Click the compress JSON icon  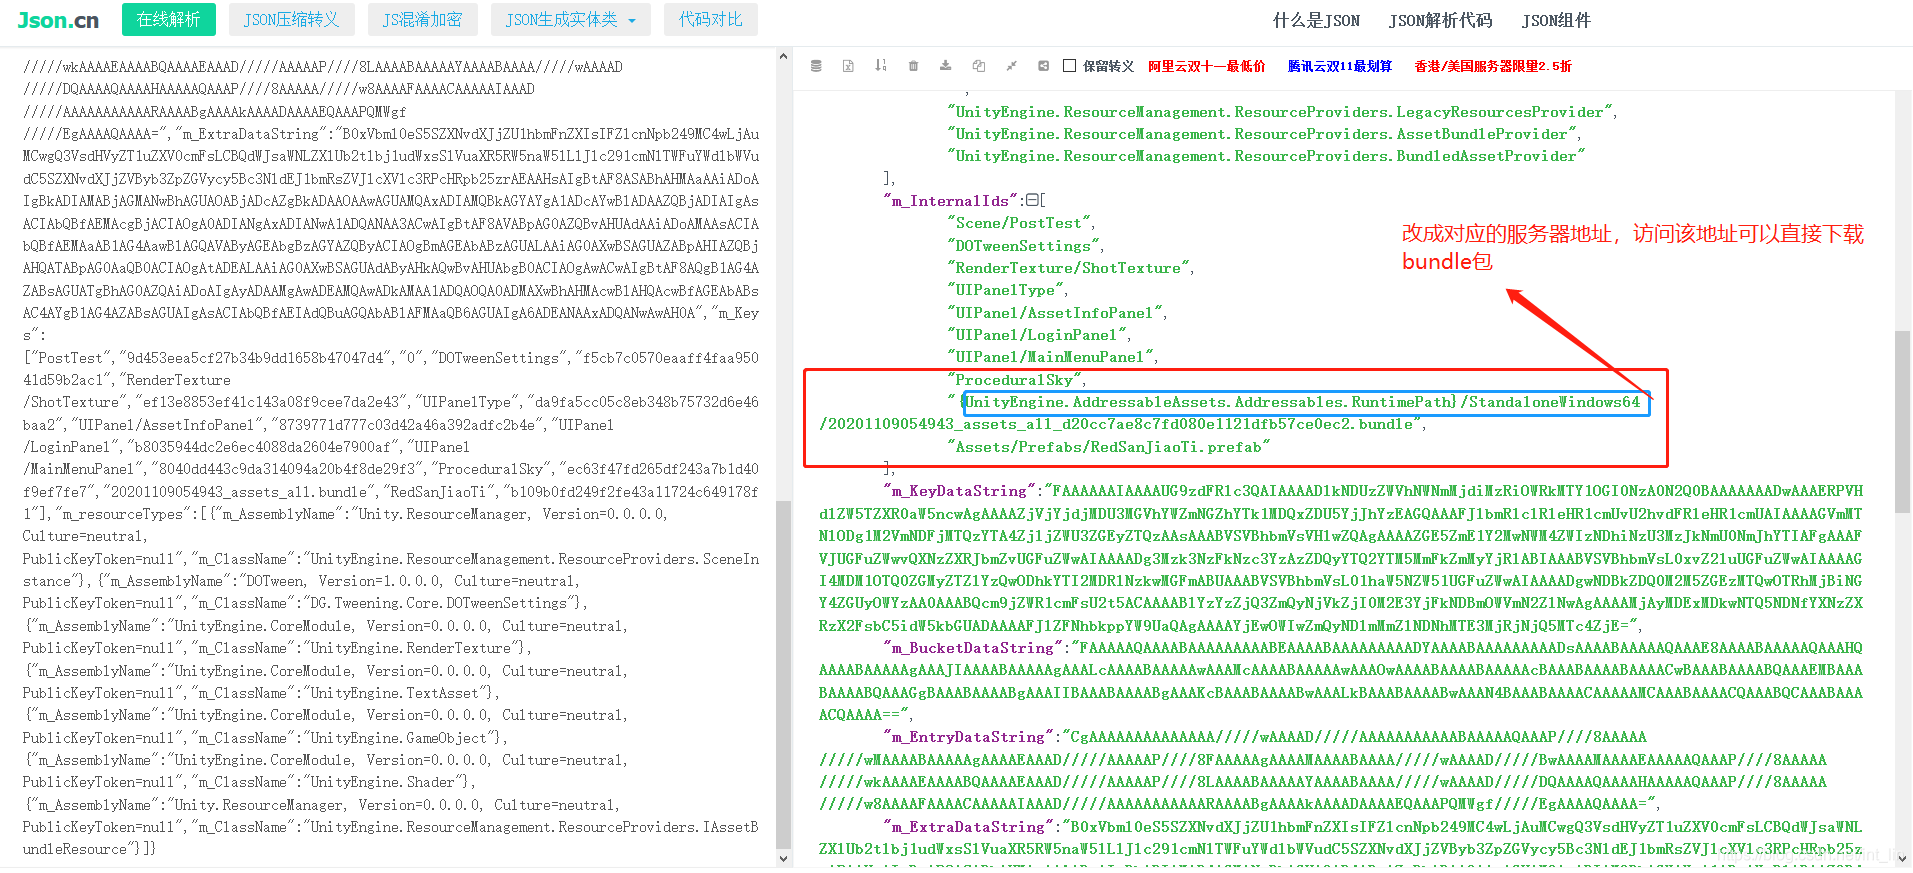(1011, 66)
